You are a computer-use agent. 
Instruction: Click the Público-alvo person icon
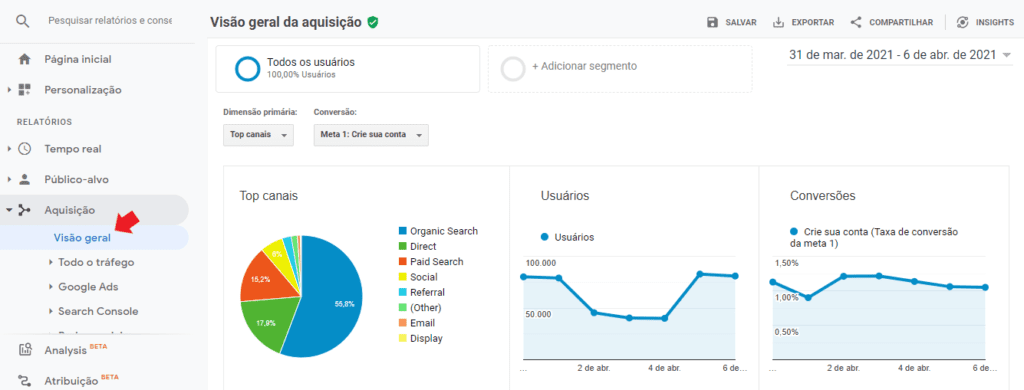pyautogui.click(x=25, y=179)
